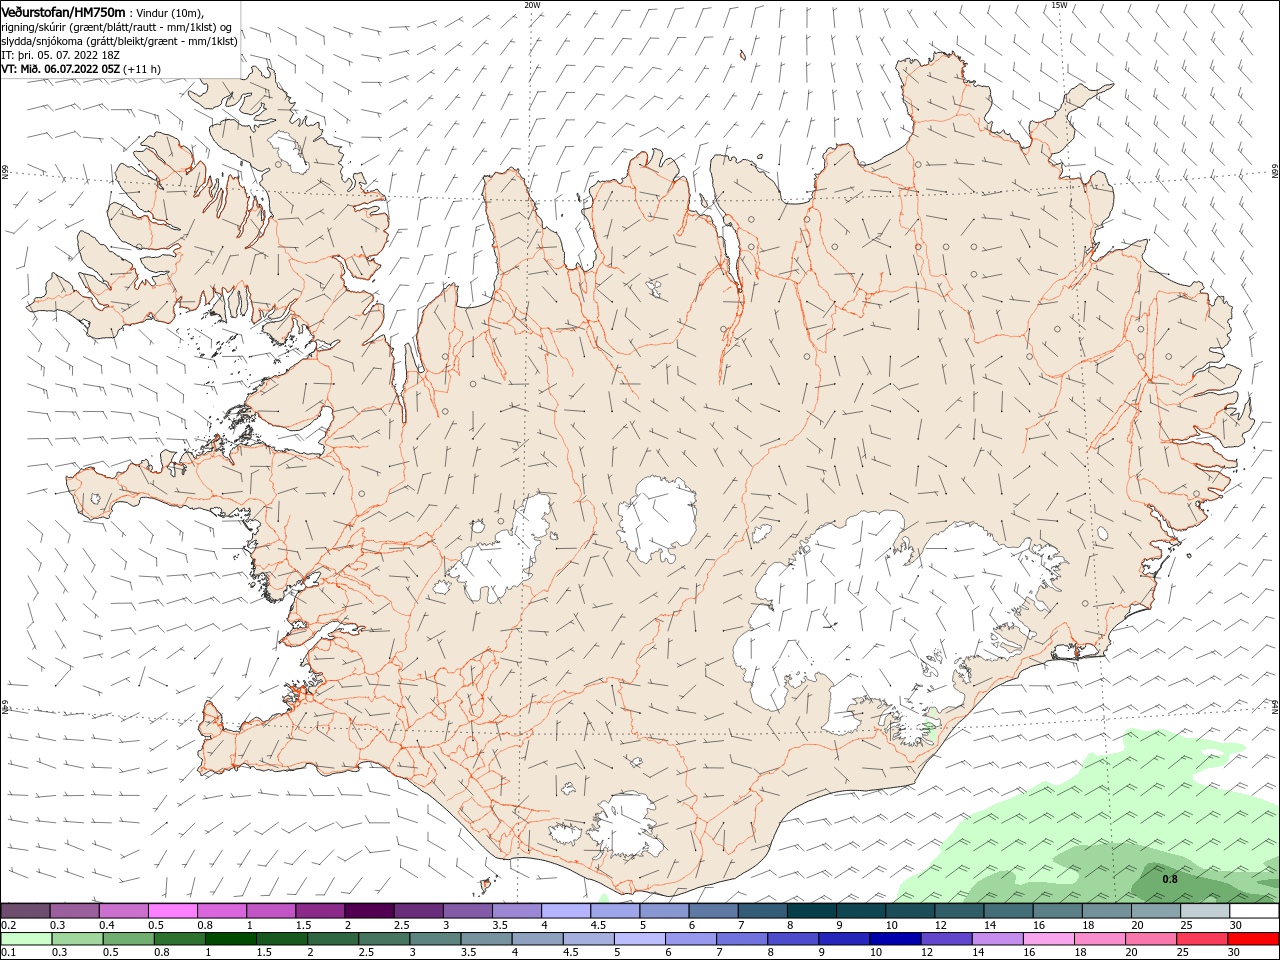The height and width of the screenshot is (960, 1280).
Task: Click the deep navy blue 10 swatch, lower row
Action: 895,940
